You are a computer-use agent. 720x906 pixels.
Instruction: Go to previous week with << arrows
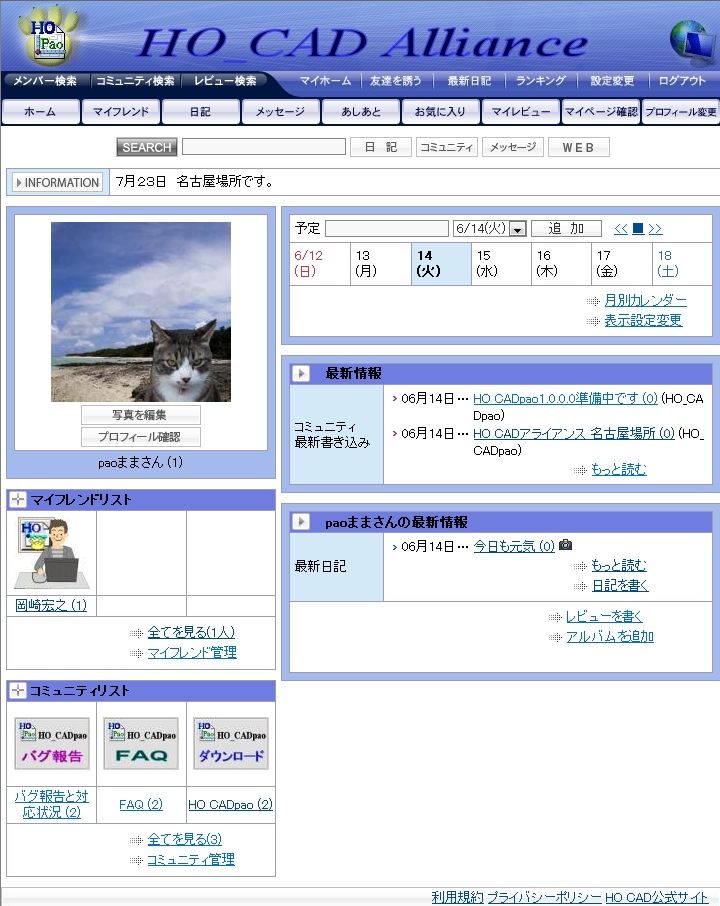point(621,229)
